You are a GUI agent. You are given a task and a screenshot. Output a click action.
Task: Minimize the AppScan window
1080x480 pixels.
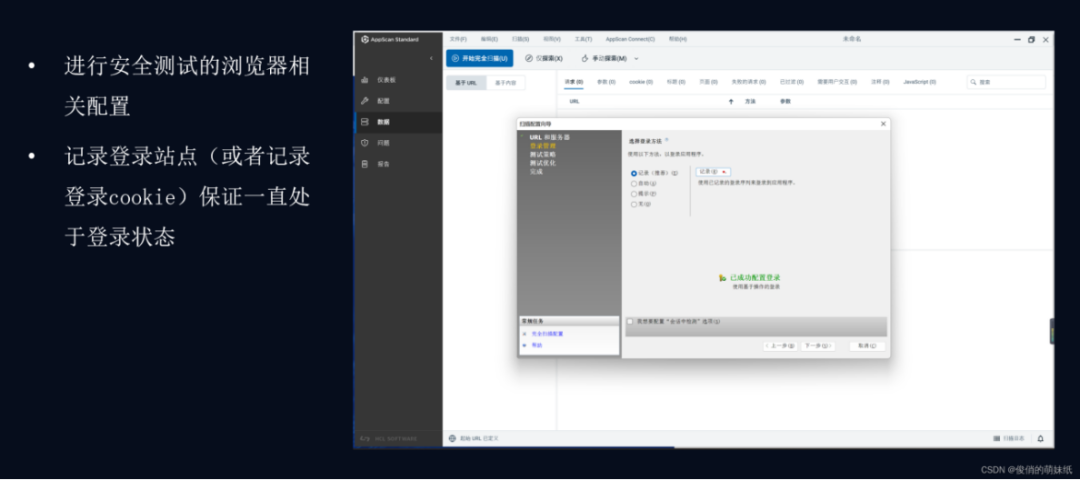pyautogui.click(x=1017, y=40)
